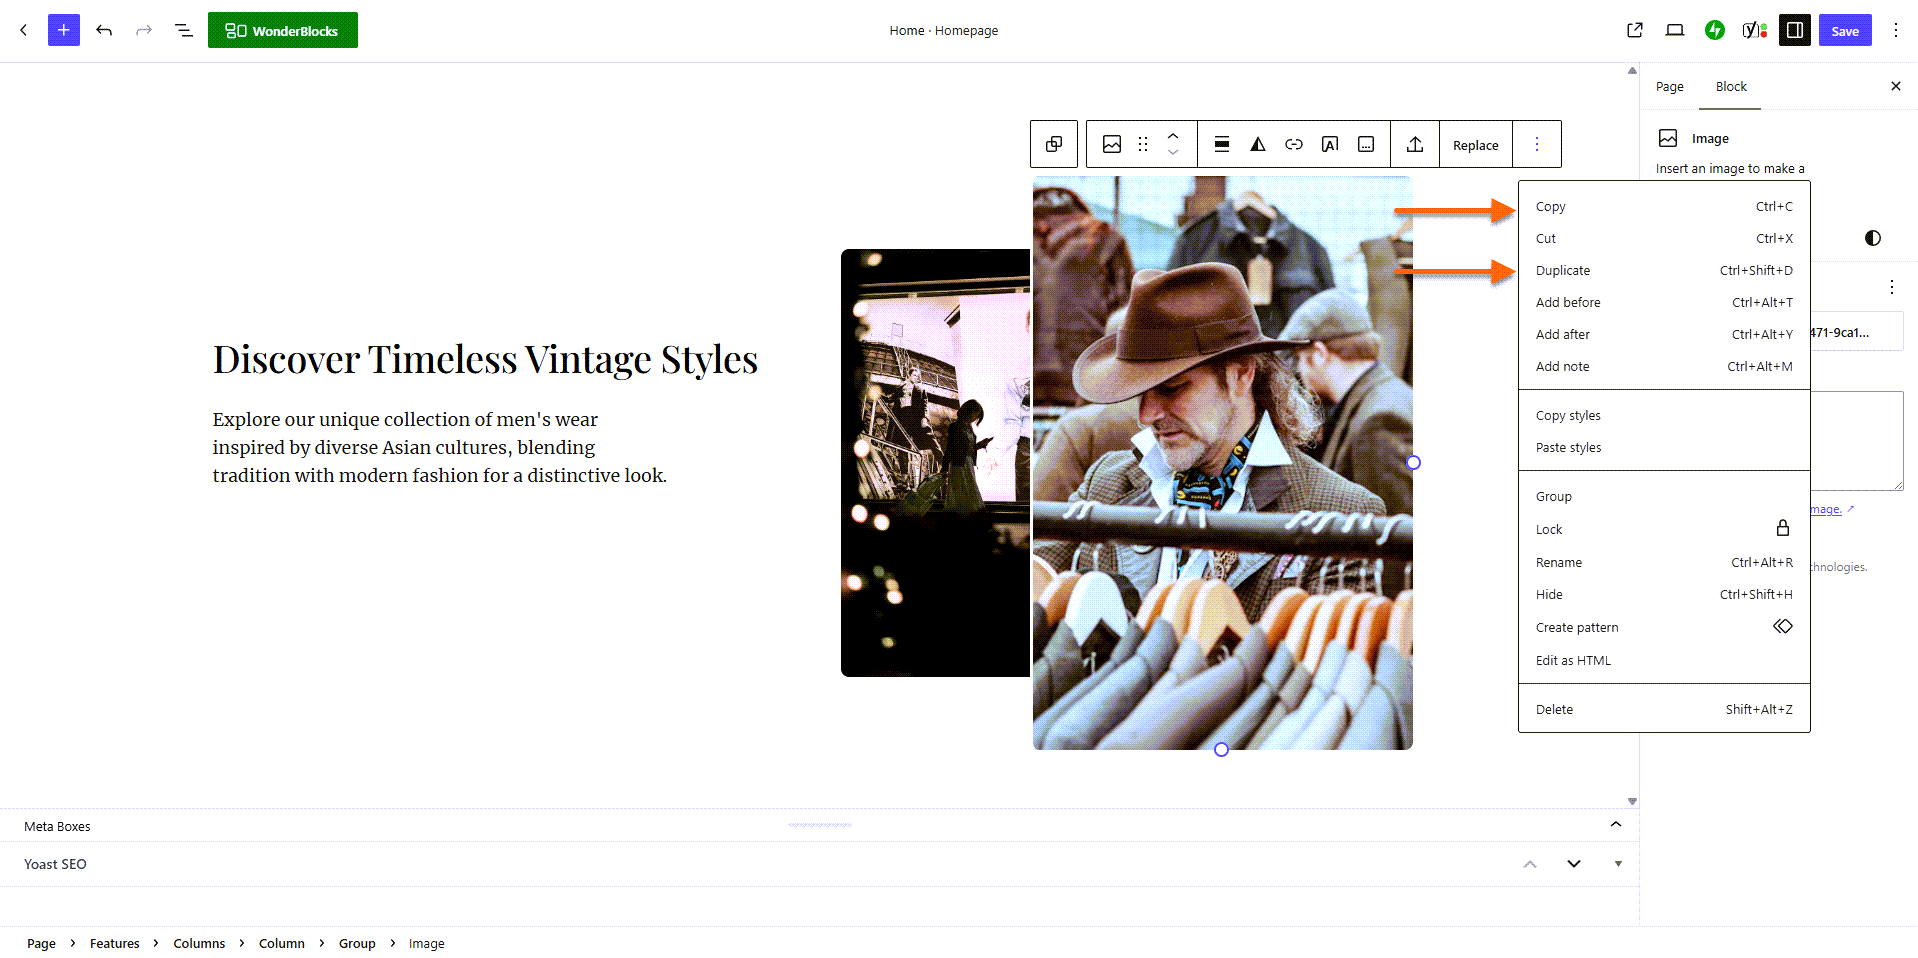Move the Yoast SEO panel down

[x=1574, y=864]
